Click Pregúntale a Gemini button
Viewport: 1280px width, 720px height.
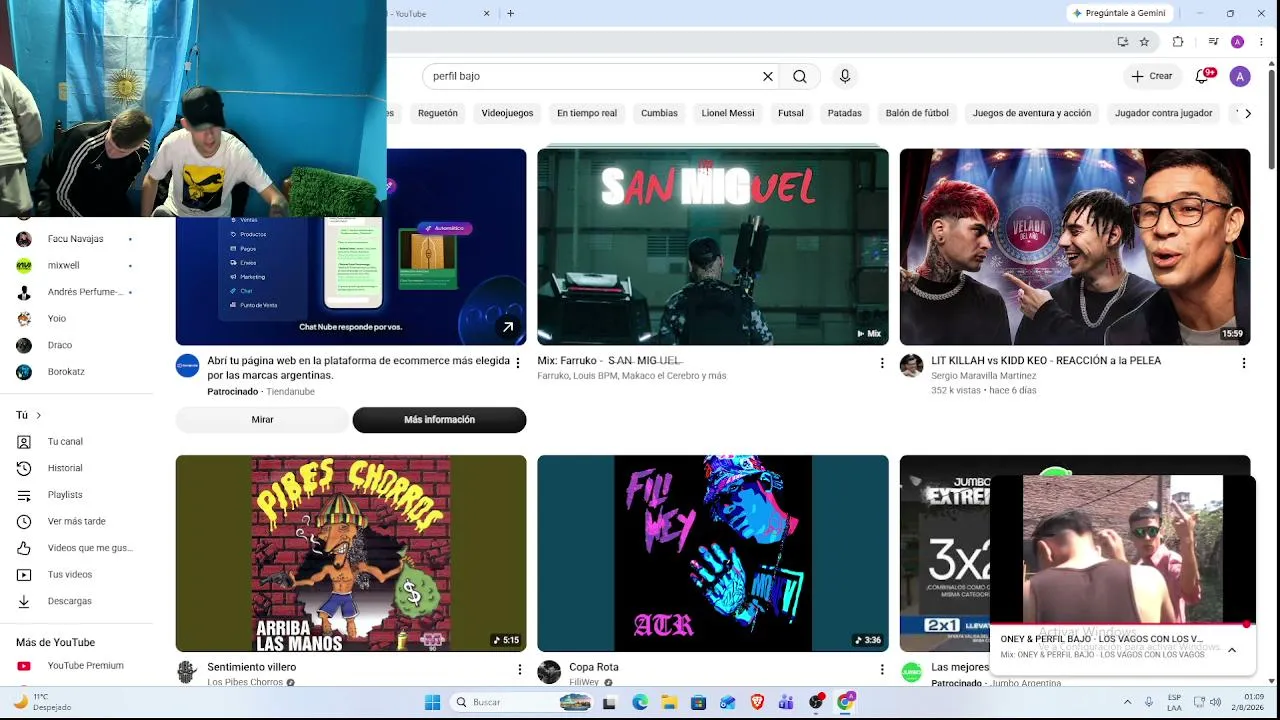(1120, 13)
